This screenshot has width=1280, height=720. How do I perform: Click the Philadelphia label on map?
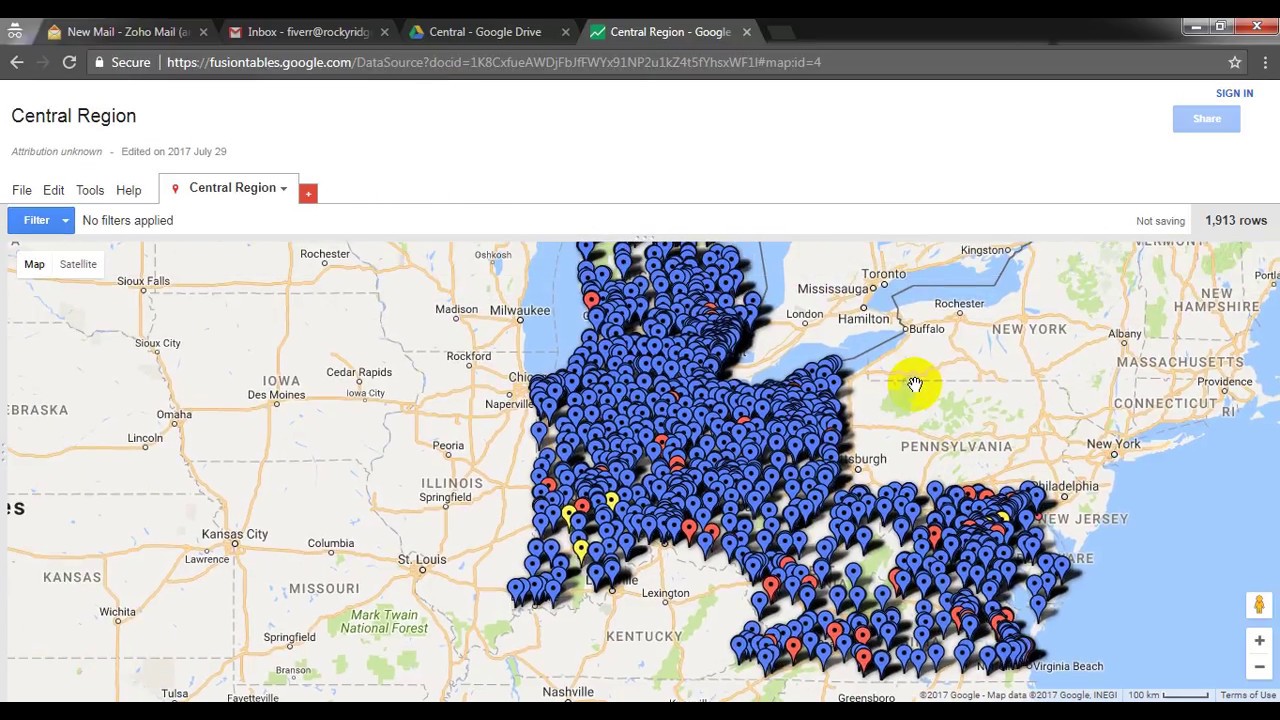pyautogui.click(x=1065, y=486)
